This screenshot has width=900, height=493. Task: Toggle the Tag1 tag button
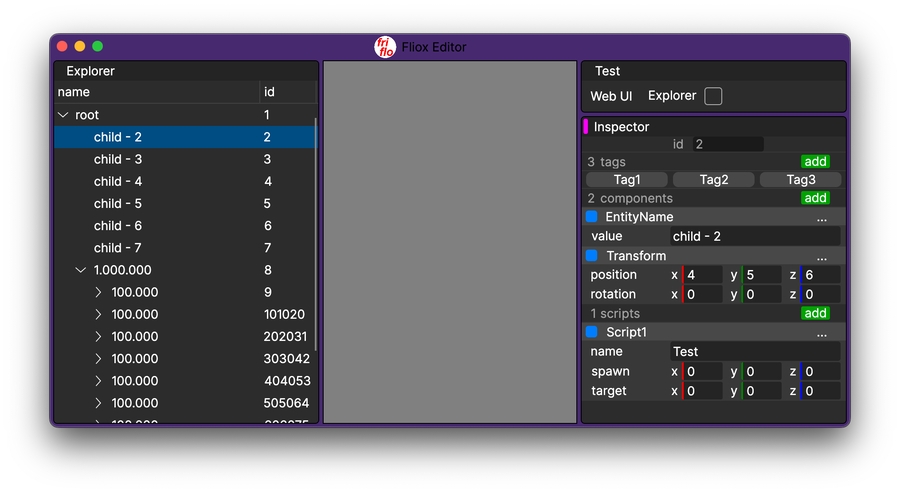tap(627, 180)
